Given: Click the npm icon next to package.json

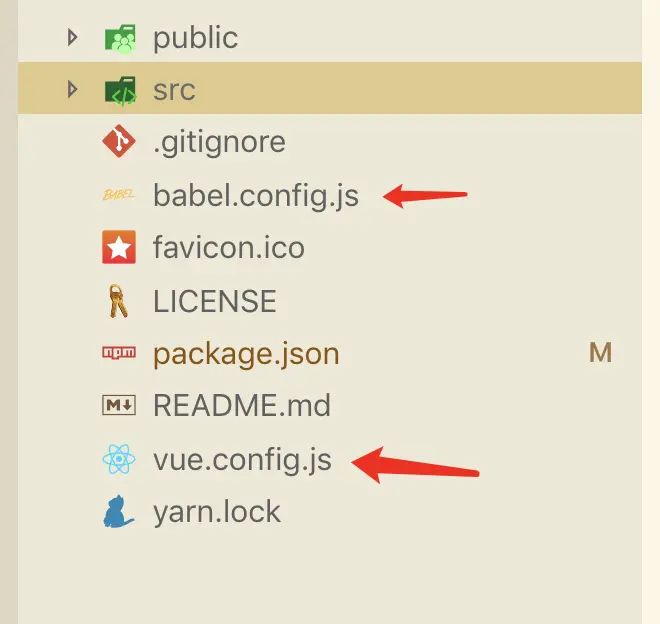Looking at the screenshot, I should [119, 353].
